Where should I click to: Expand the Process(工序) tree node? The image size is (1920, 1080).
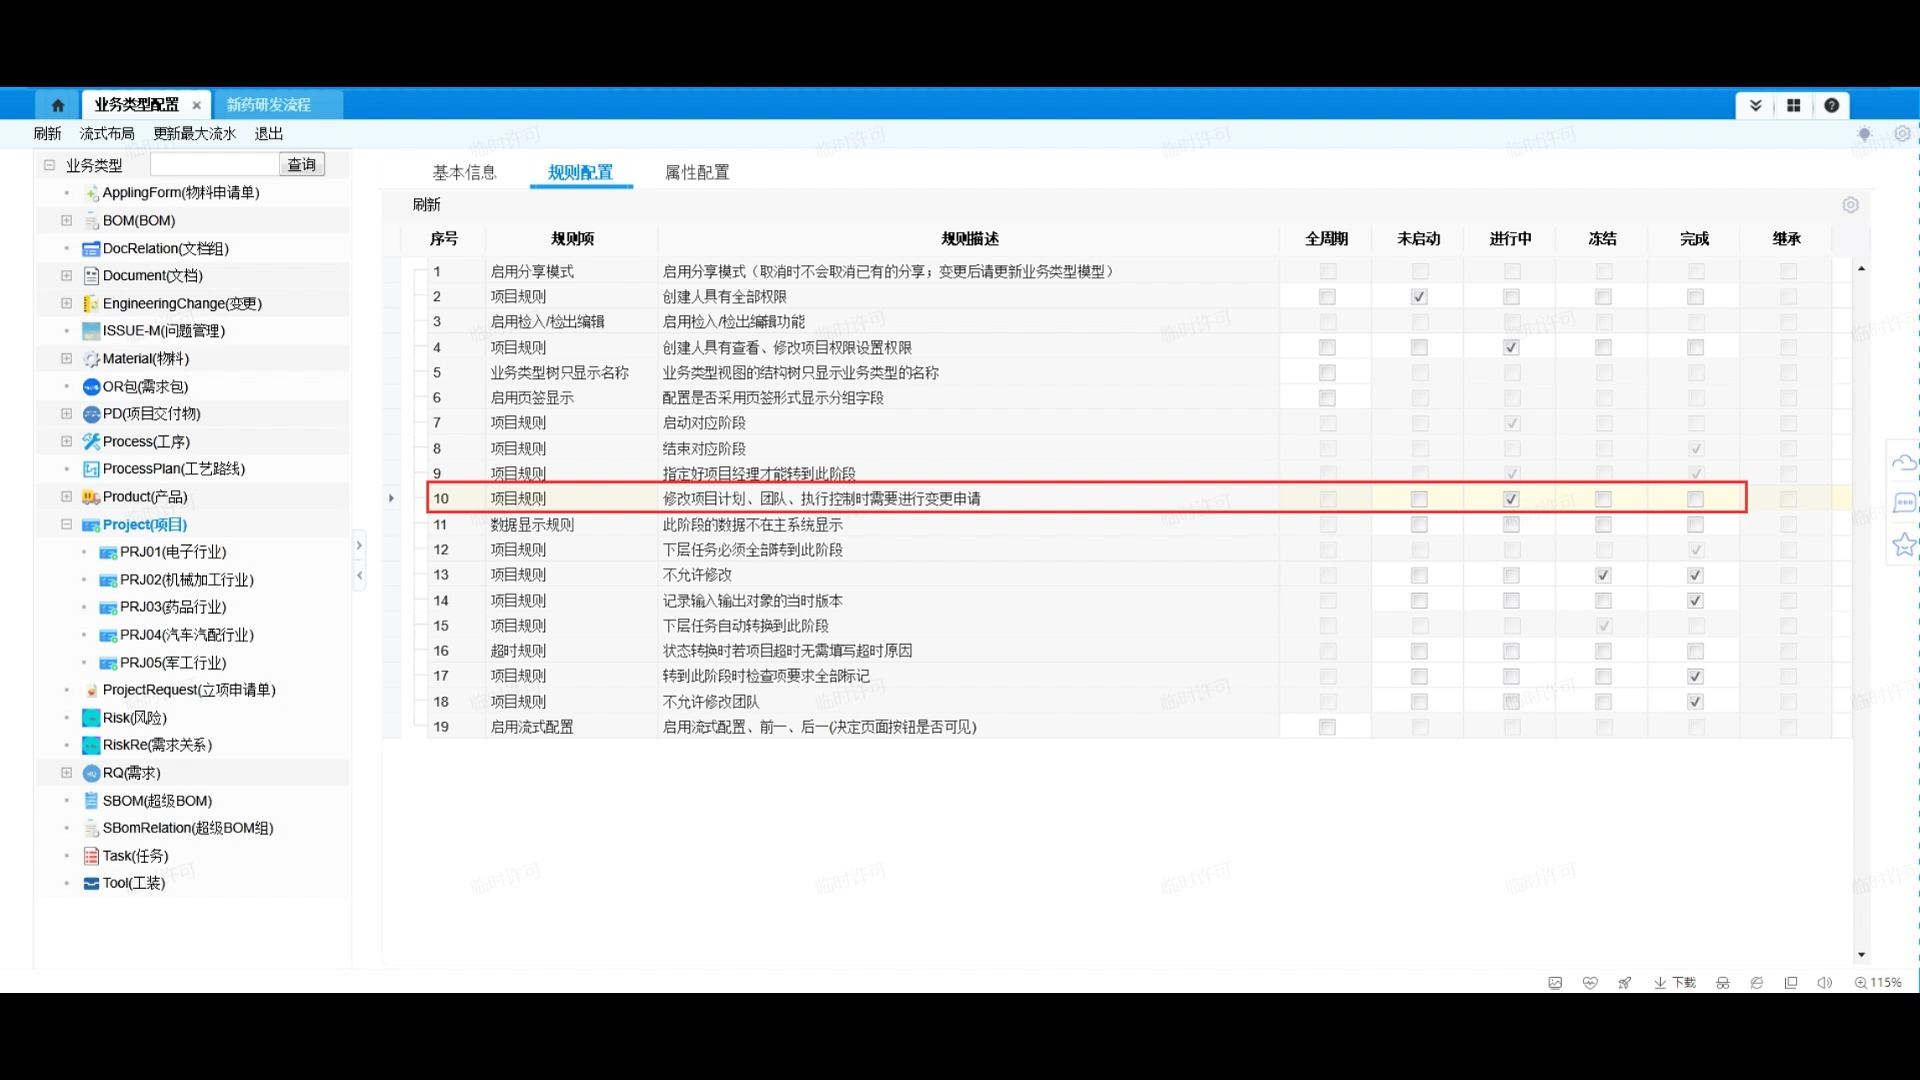(67, 441)
